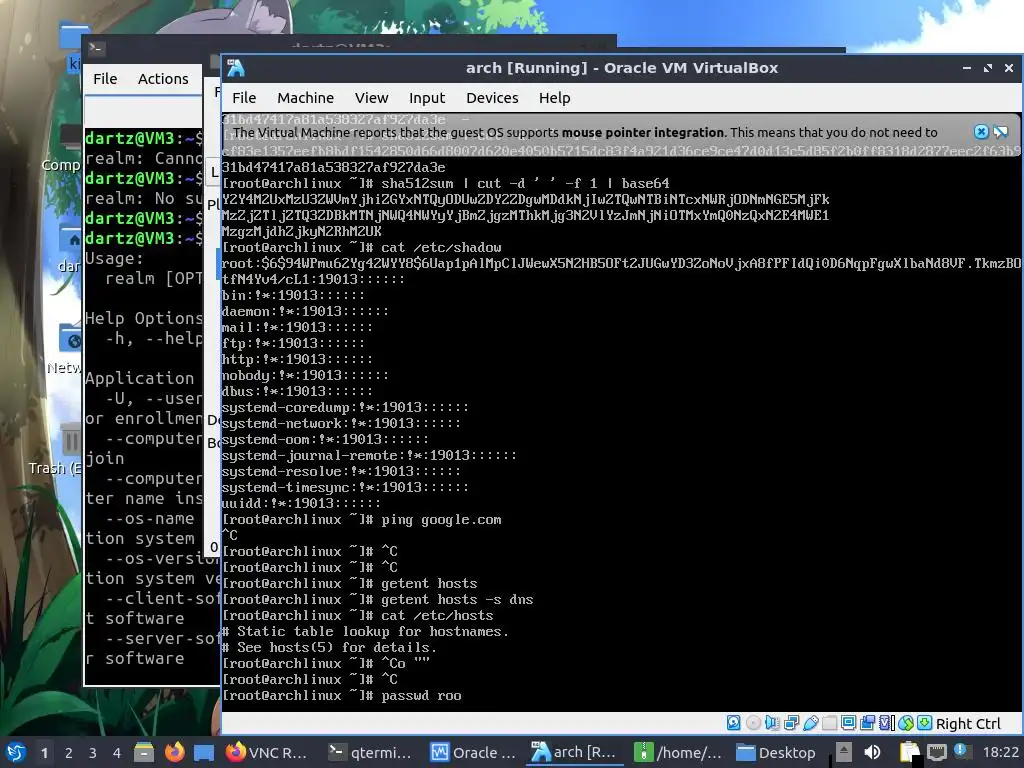Click the CPU virtualization status icon
The width and height of the screenshot is (1024, 768).
pos(887,723)
